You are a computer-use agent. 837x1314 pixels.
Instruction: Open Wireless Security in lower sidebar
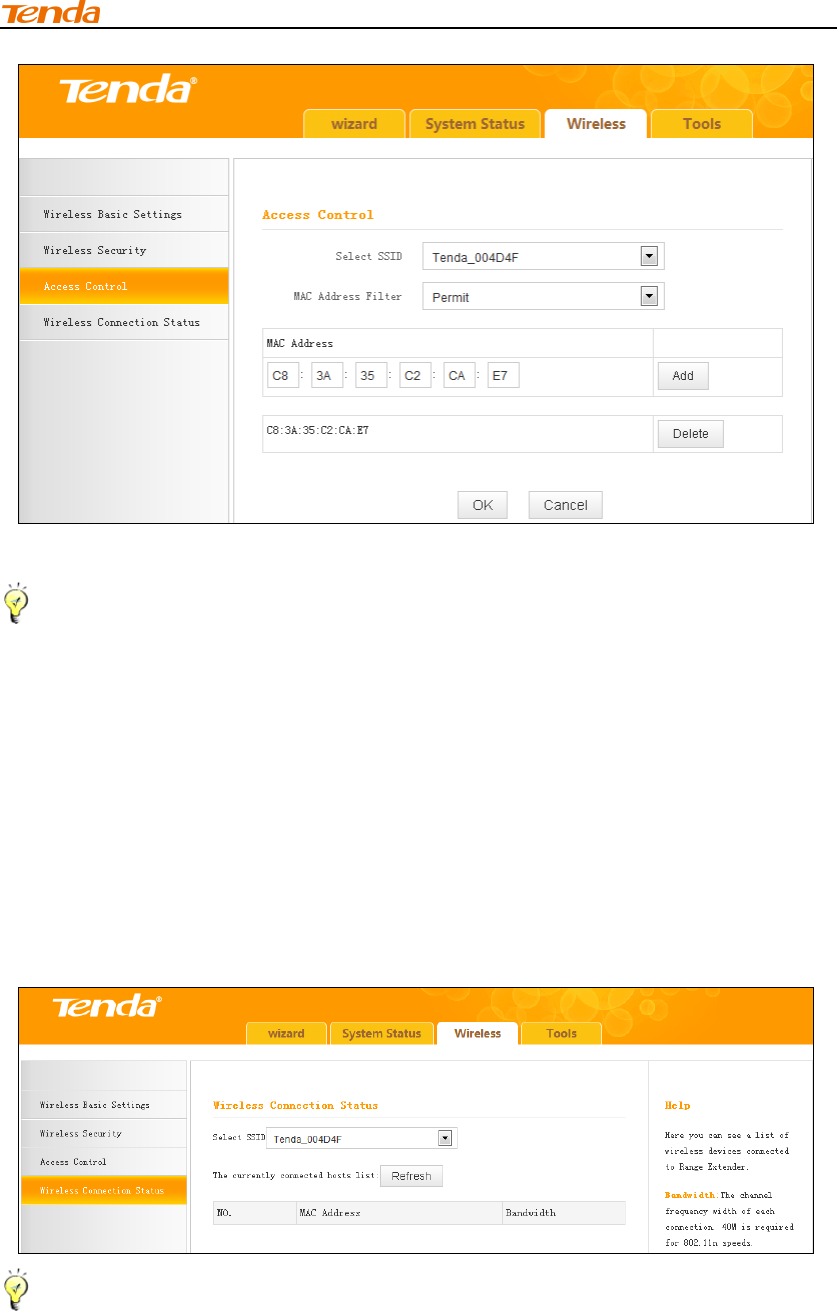103,1133
